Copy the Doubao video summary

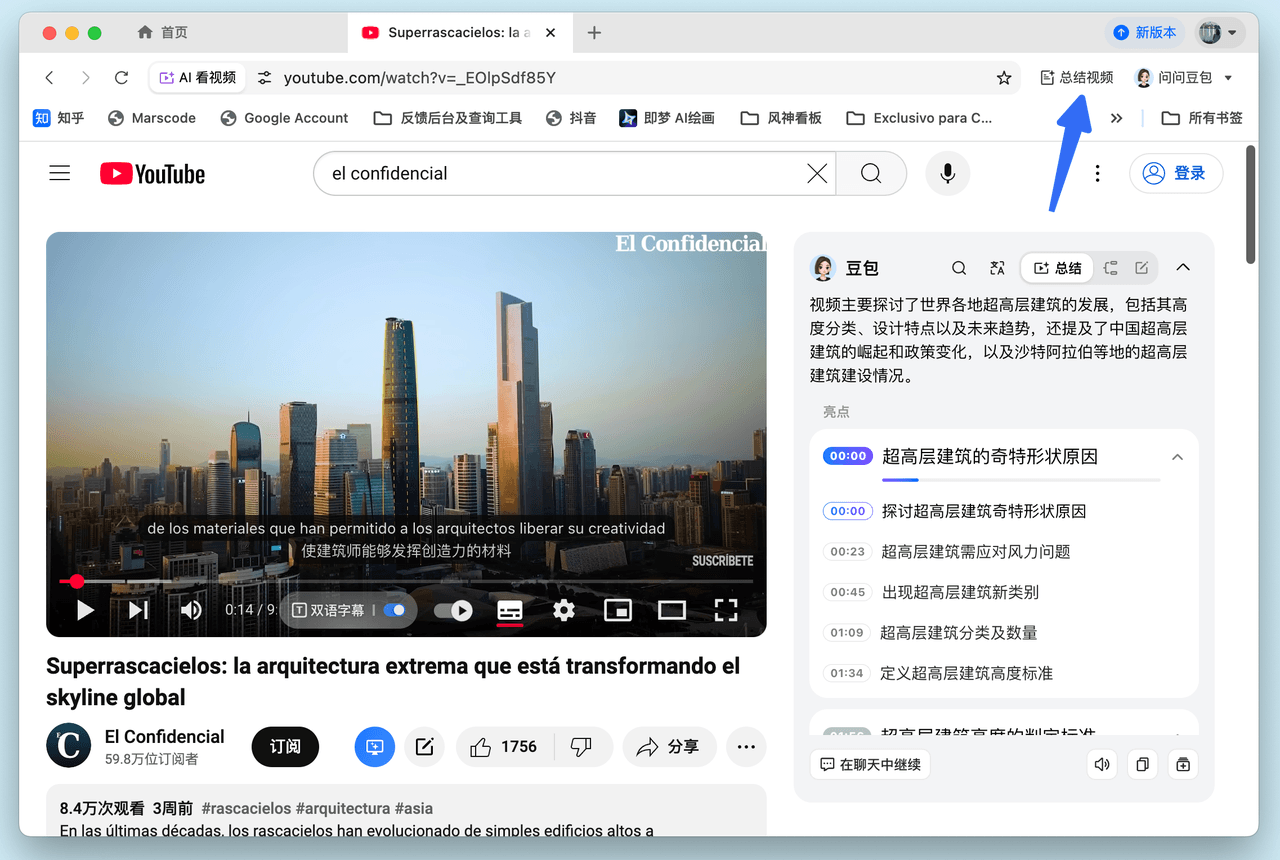[1142, 765]
